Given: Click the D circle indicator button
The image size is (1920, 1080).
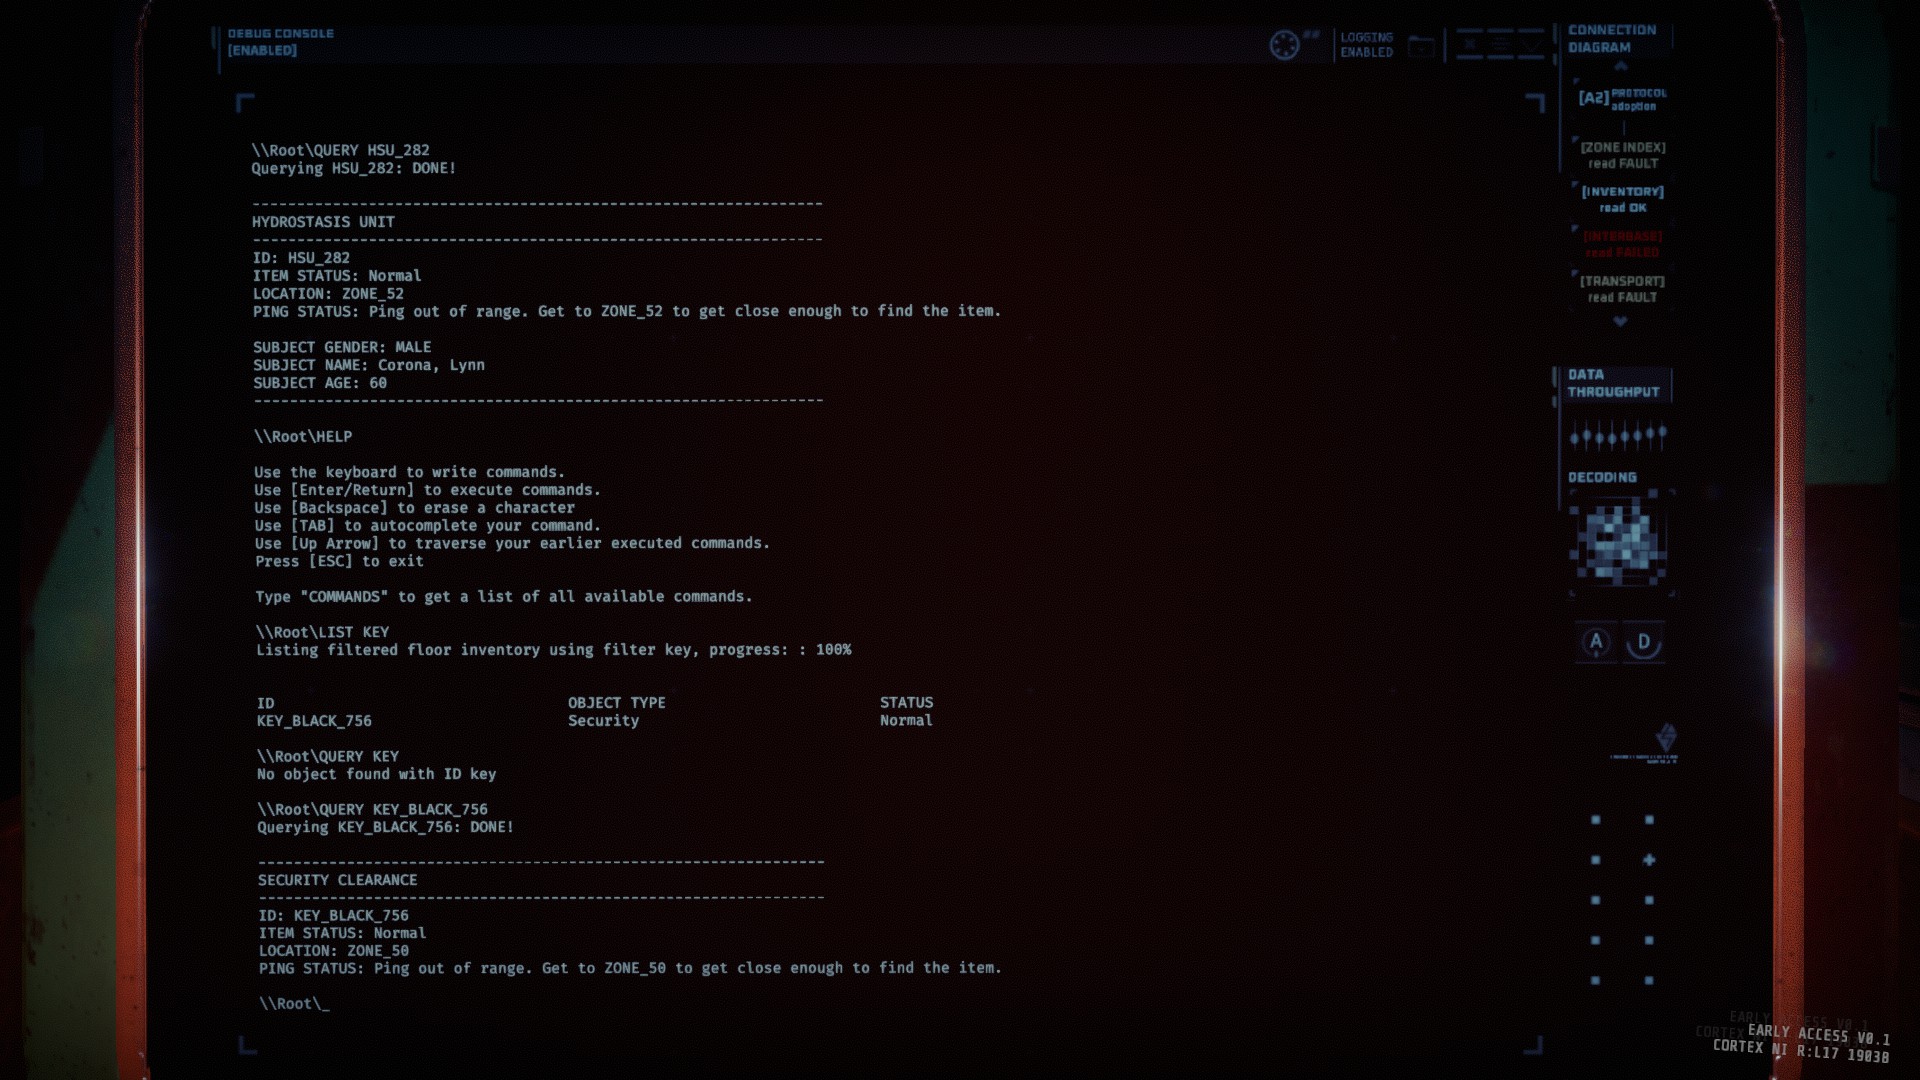Looking at the screenshot, I should 1643,642.
